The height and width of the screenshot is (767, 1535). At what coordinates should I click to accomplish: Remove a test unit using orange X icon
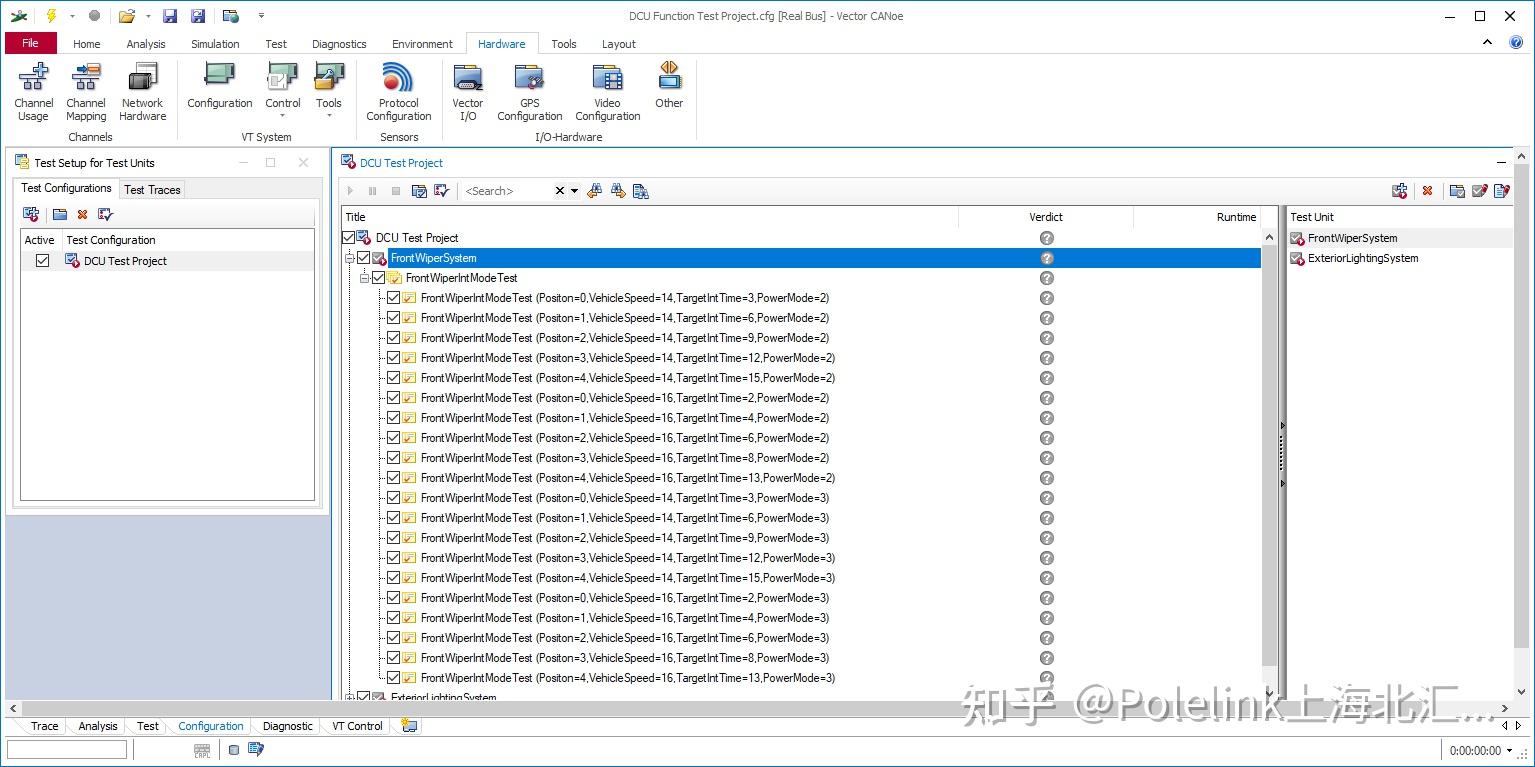1427,190
